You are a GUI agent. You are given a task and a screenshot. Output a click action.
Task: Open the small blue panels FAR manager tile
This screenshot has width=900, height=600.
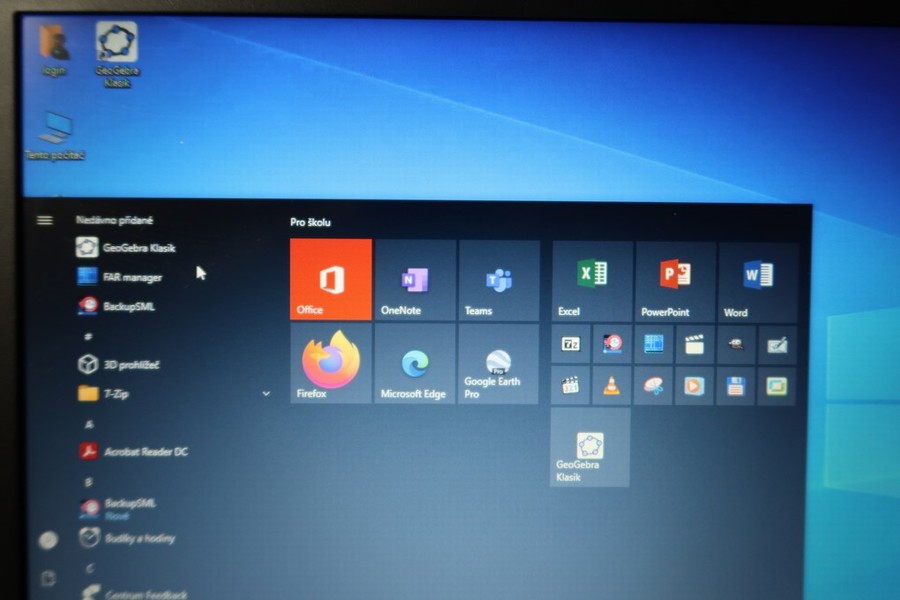click(x=654, y=344)
